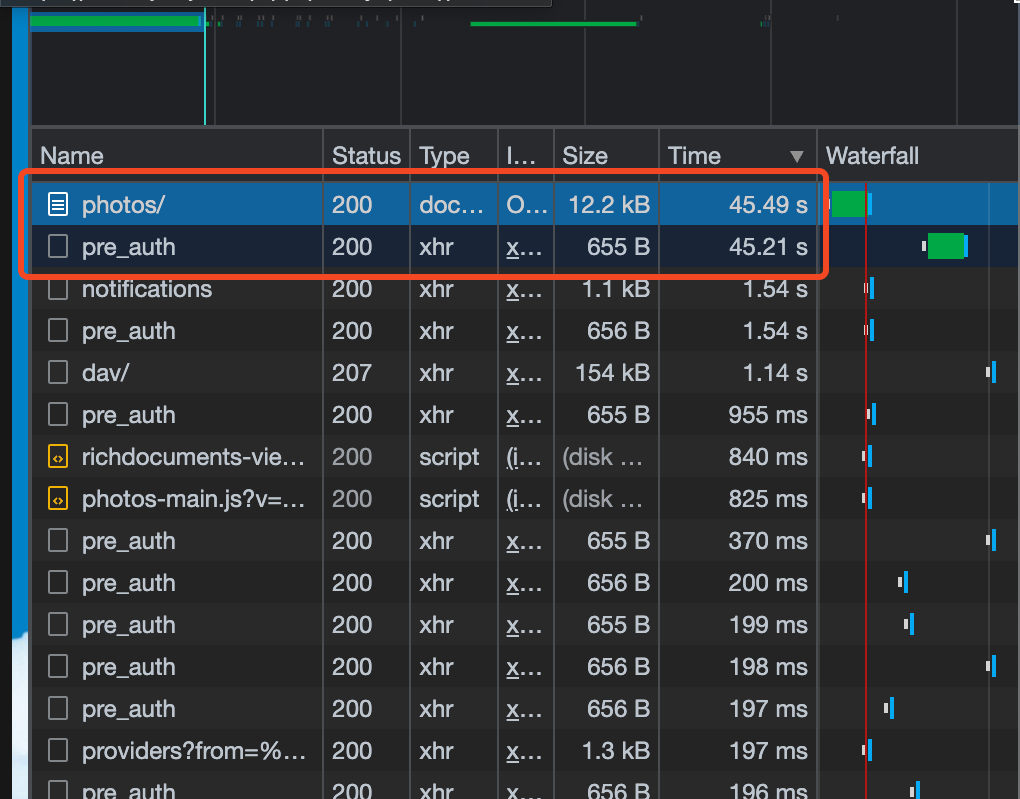Click the script icon beside photos-main.js
Image resolution: width=1020 pixels, height=799 pixels.
coord(57,499)
